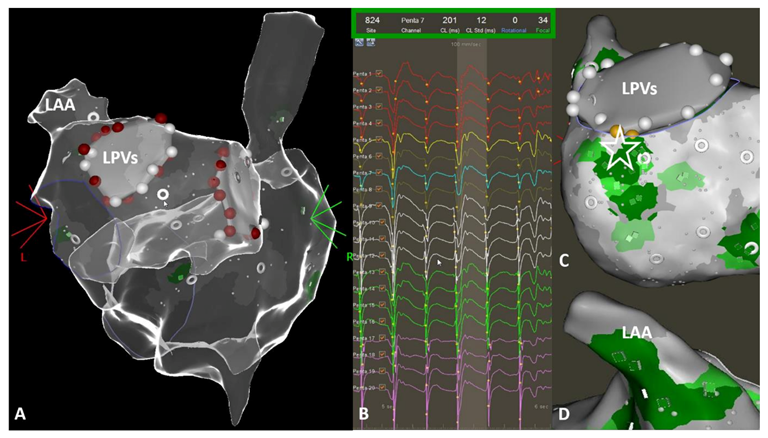The width and height of the screenshot is (768, 438).
Task: Untick the Penta 1 channel checkbox
Action: point(379,73)
